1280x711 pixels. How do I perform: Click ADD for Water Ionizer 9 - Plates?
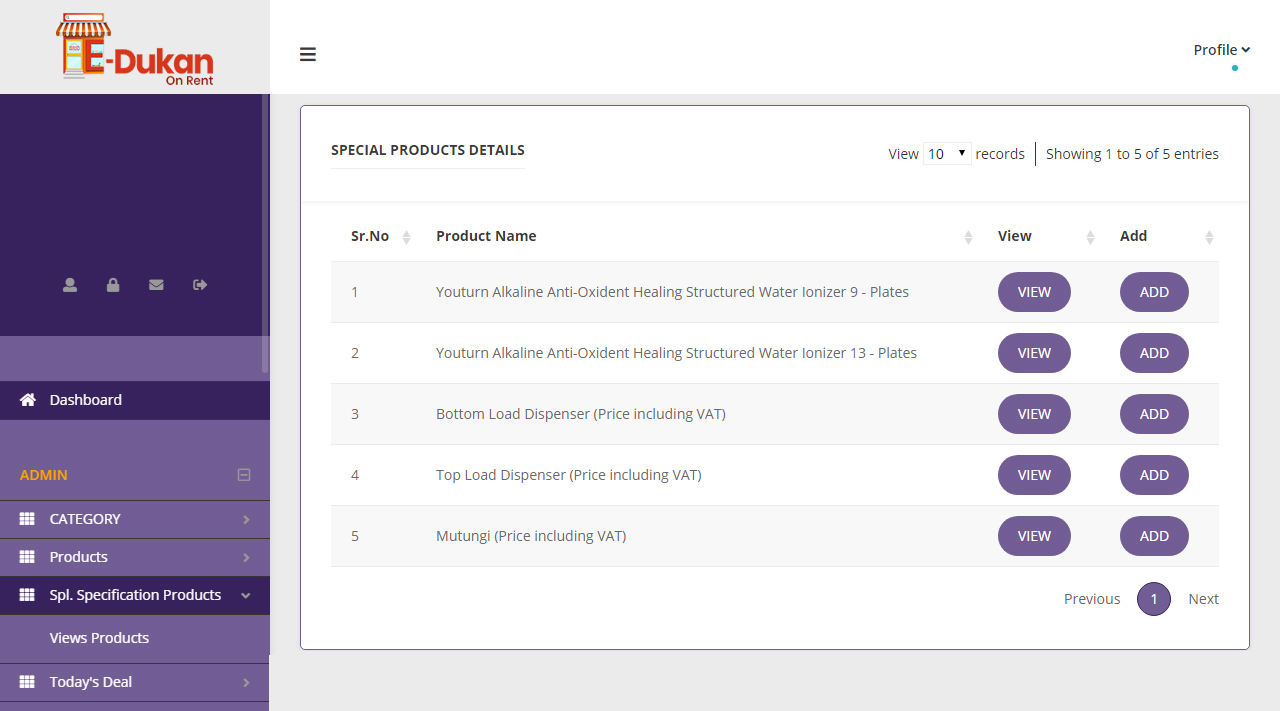tap(1154, 292)
